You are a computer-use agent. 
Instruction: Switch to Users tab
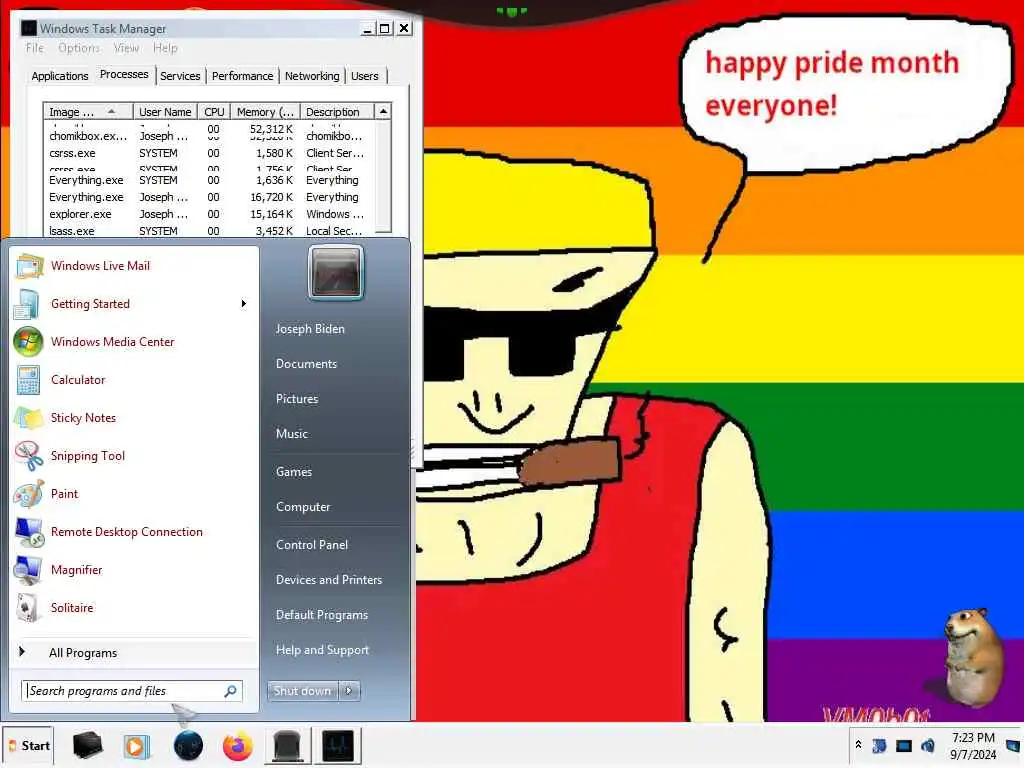tap(364, 76)
